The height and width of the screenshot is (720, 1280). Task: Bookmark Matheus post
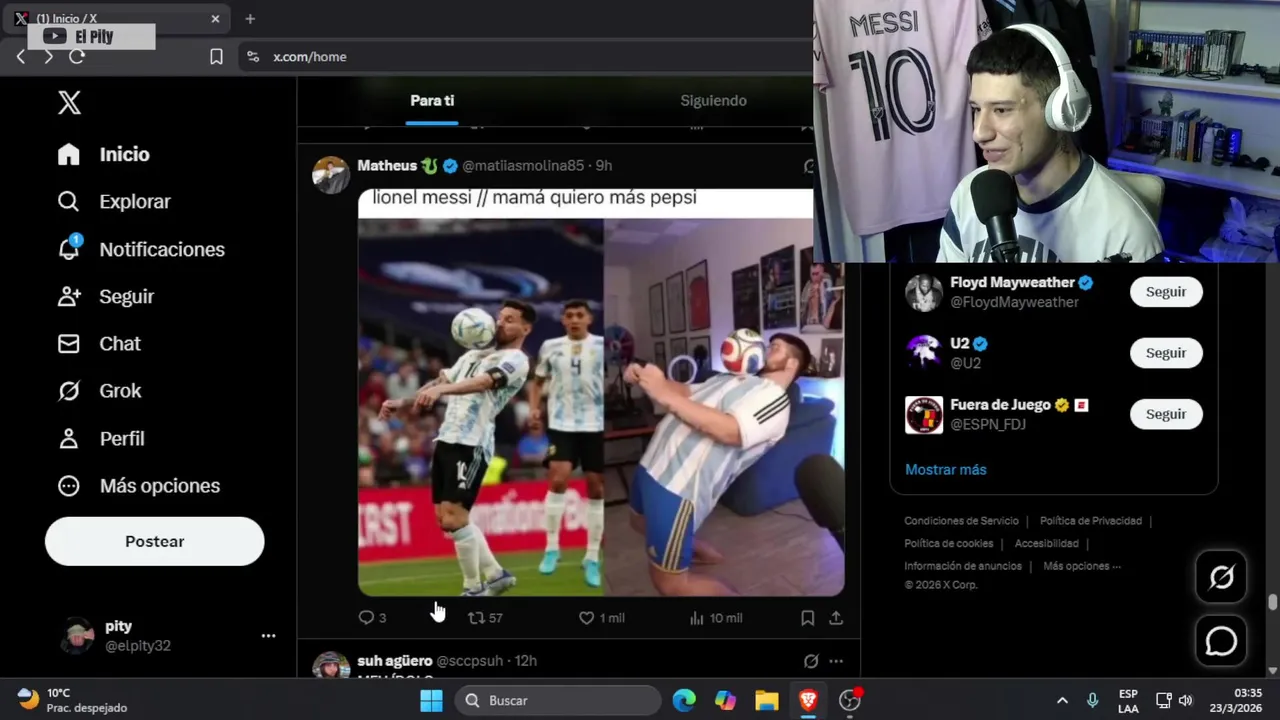coord(807,618)
